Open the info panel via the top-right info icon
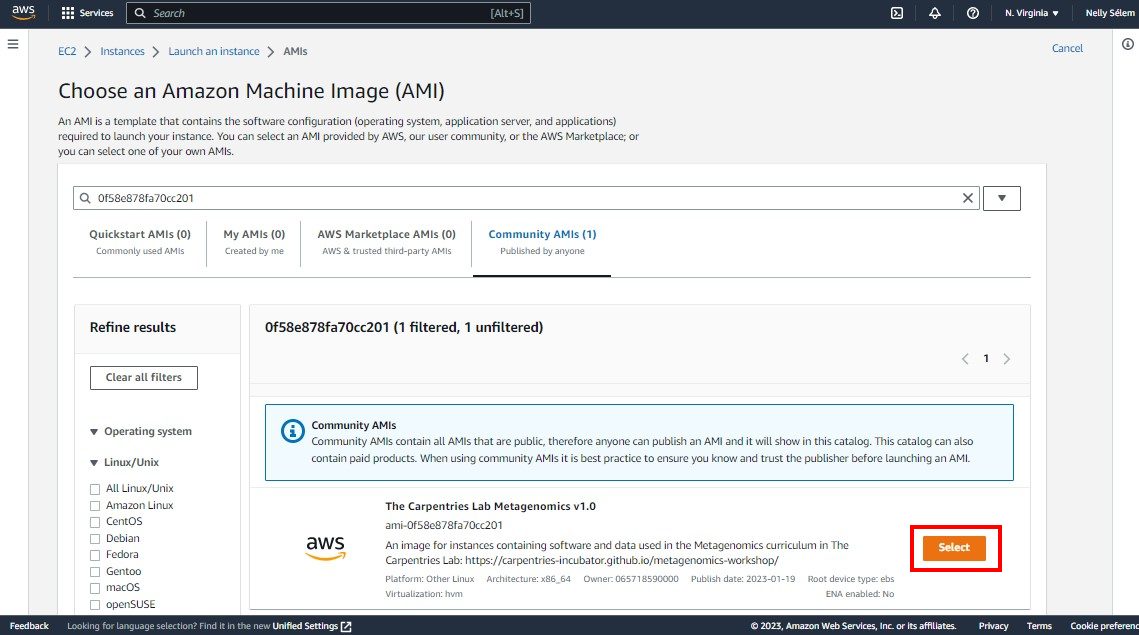This screenshot has width=1139, height=635. [x=1128, y=44]
